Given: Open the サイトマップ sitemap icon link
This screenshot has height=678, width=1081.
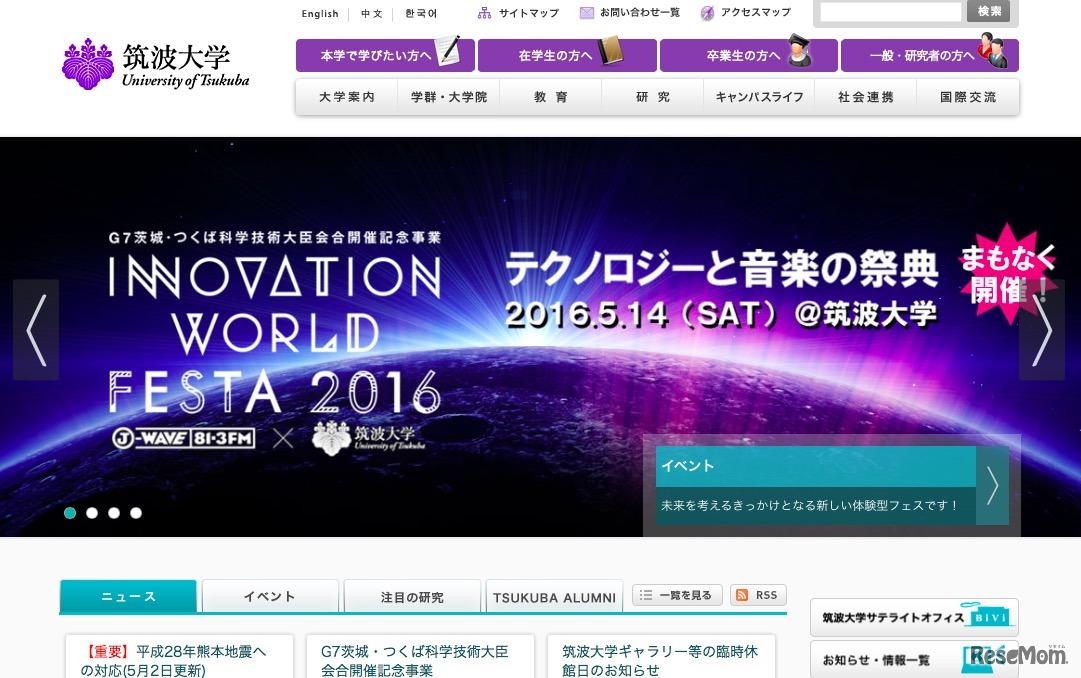Looking at the screenshot, I should (x=485, y=13).
